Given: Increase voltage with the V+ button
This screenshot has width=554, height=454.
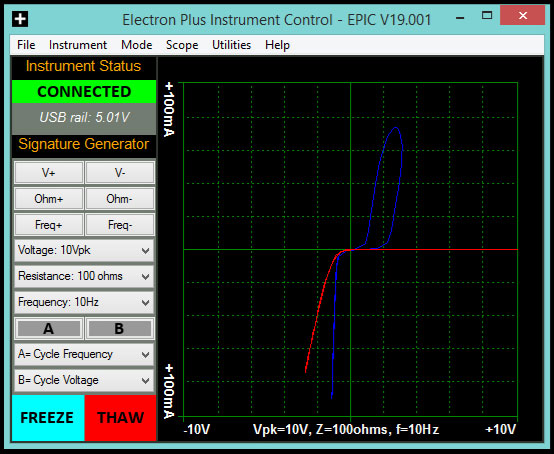Looking at the screenshot, I should pos(49,173).
